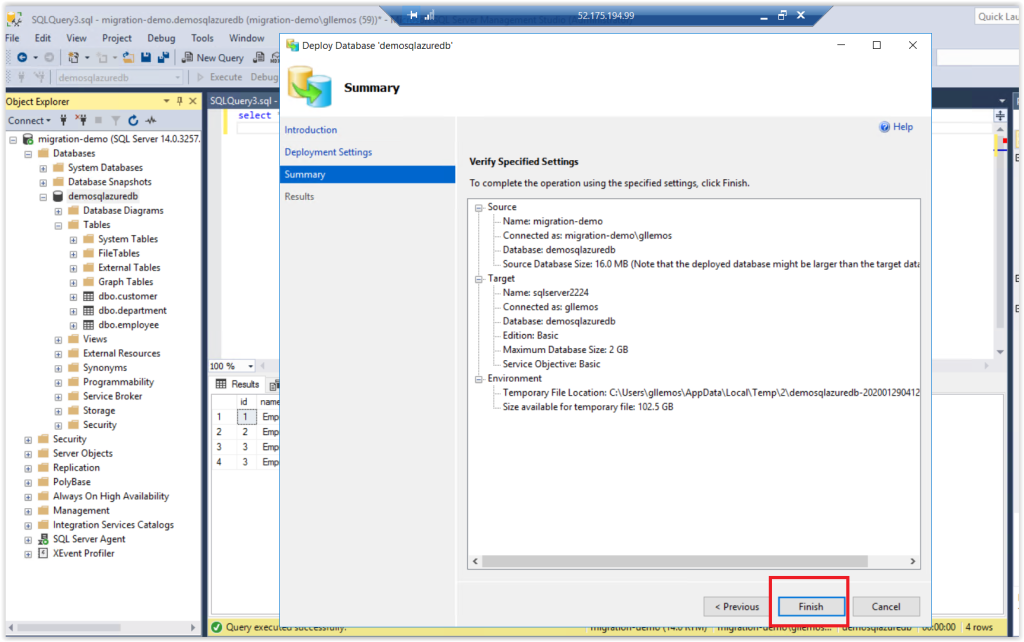Open the Object Explorer window position dropdown
This screenshot has height=642, width=1024.
[167, 101]
